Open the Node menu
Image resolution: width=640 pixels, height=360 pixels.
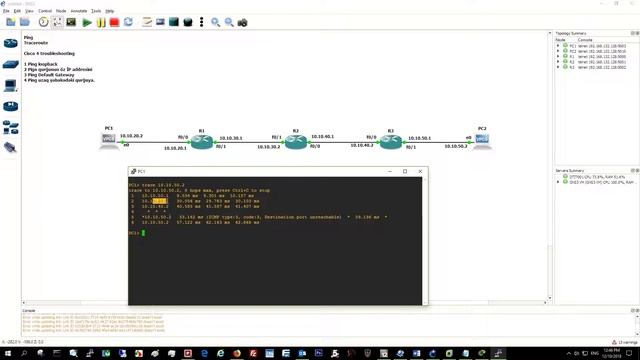coord(61,11)
